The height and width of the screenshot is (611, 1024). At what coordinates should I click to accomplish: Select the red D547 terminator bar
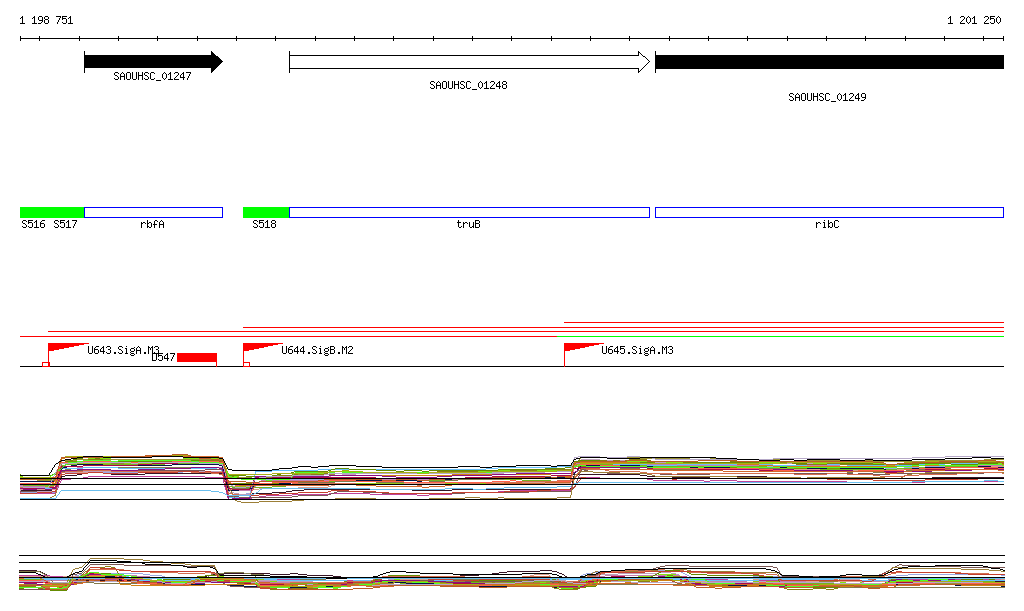click(x=197, y=358)
